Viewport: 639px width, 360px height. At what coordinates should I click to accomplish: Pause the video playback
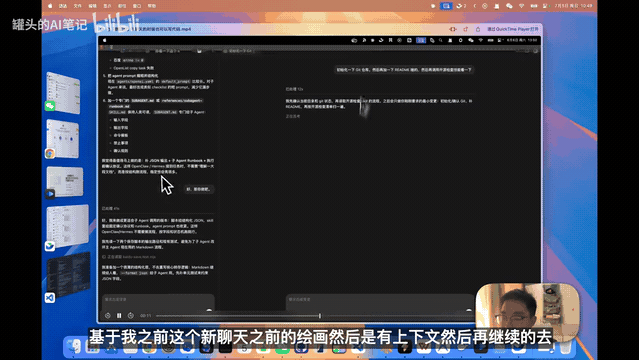coord(119,316)
